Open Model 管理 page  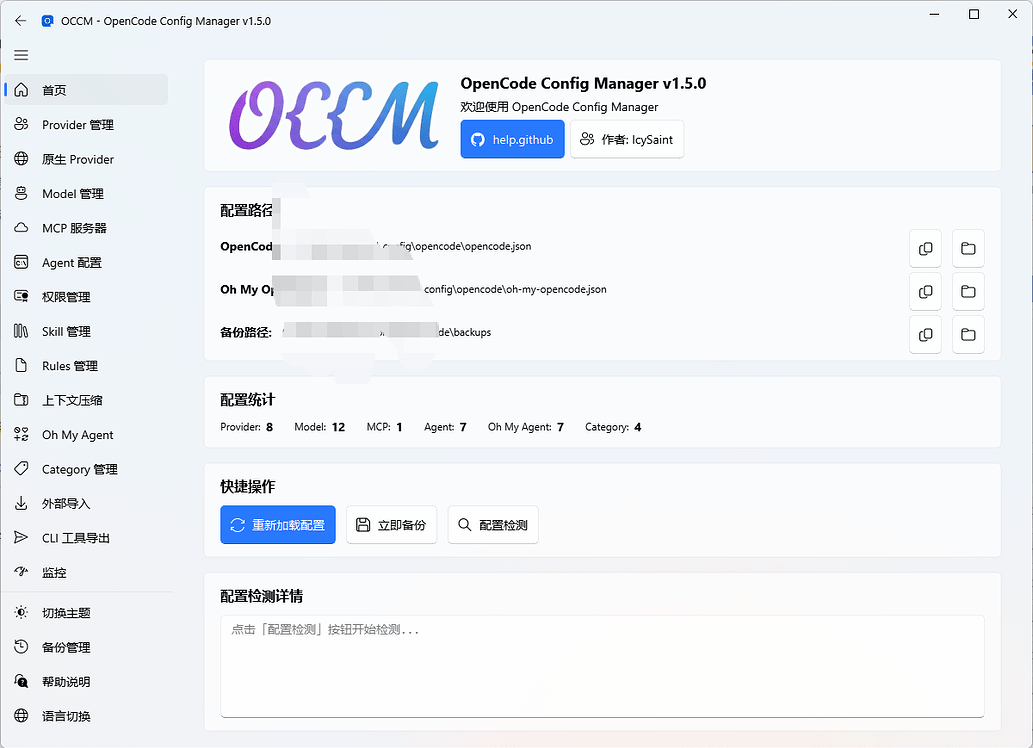click(86, 193)
